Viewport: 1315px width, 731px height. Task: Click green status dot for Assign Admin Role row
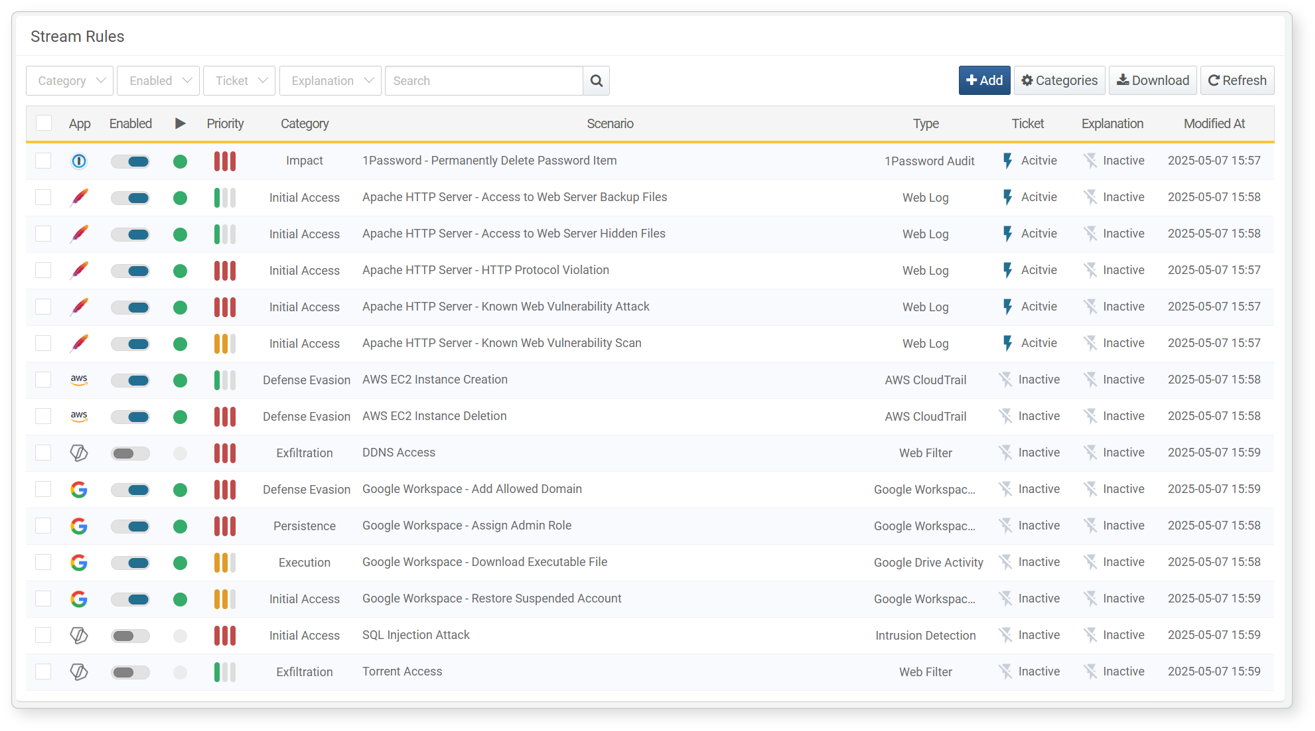tap(180, 526)
